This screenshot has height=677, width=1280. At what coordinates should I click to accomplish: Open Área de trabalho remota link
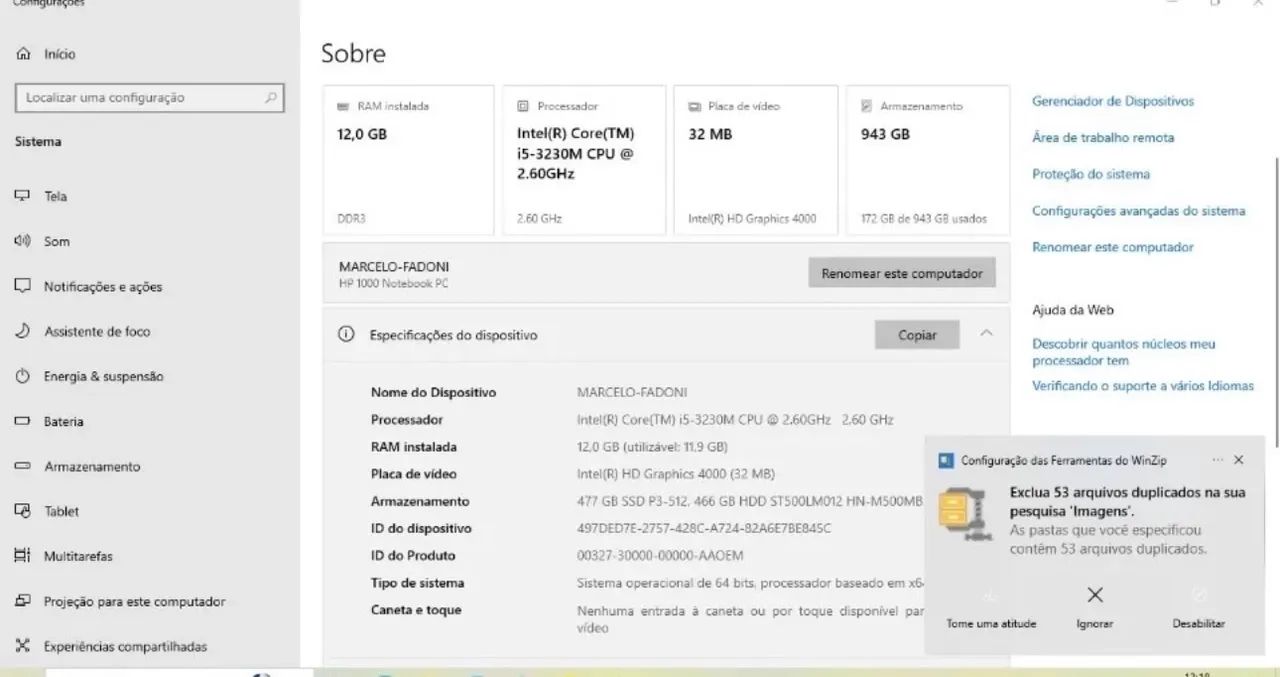pyautogui.click(x=1103, y=138)
